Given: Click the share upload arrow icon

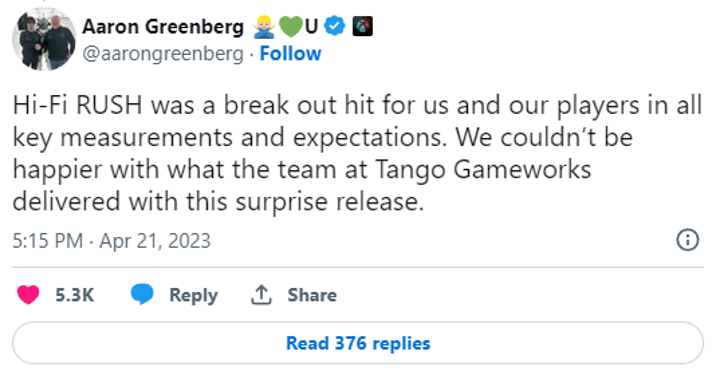Looking at the screenshot, I should [x=261, y=295].
